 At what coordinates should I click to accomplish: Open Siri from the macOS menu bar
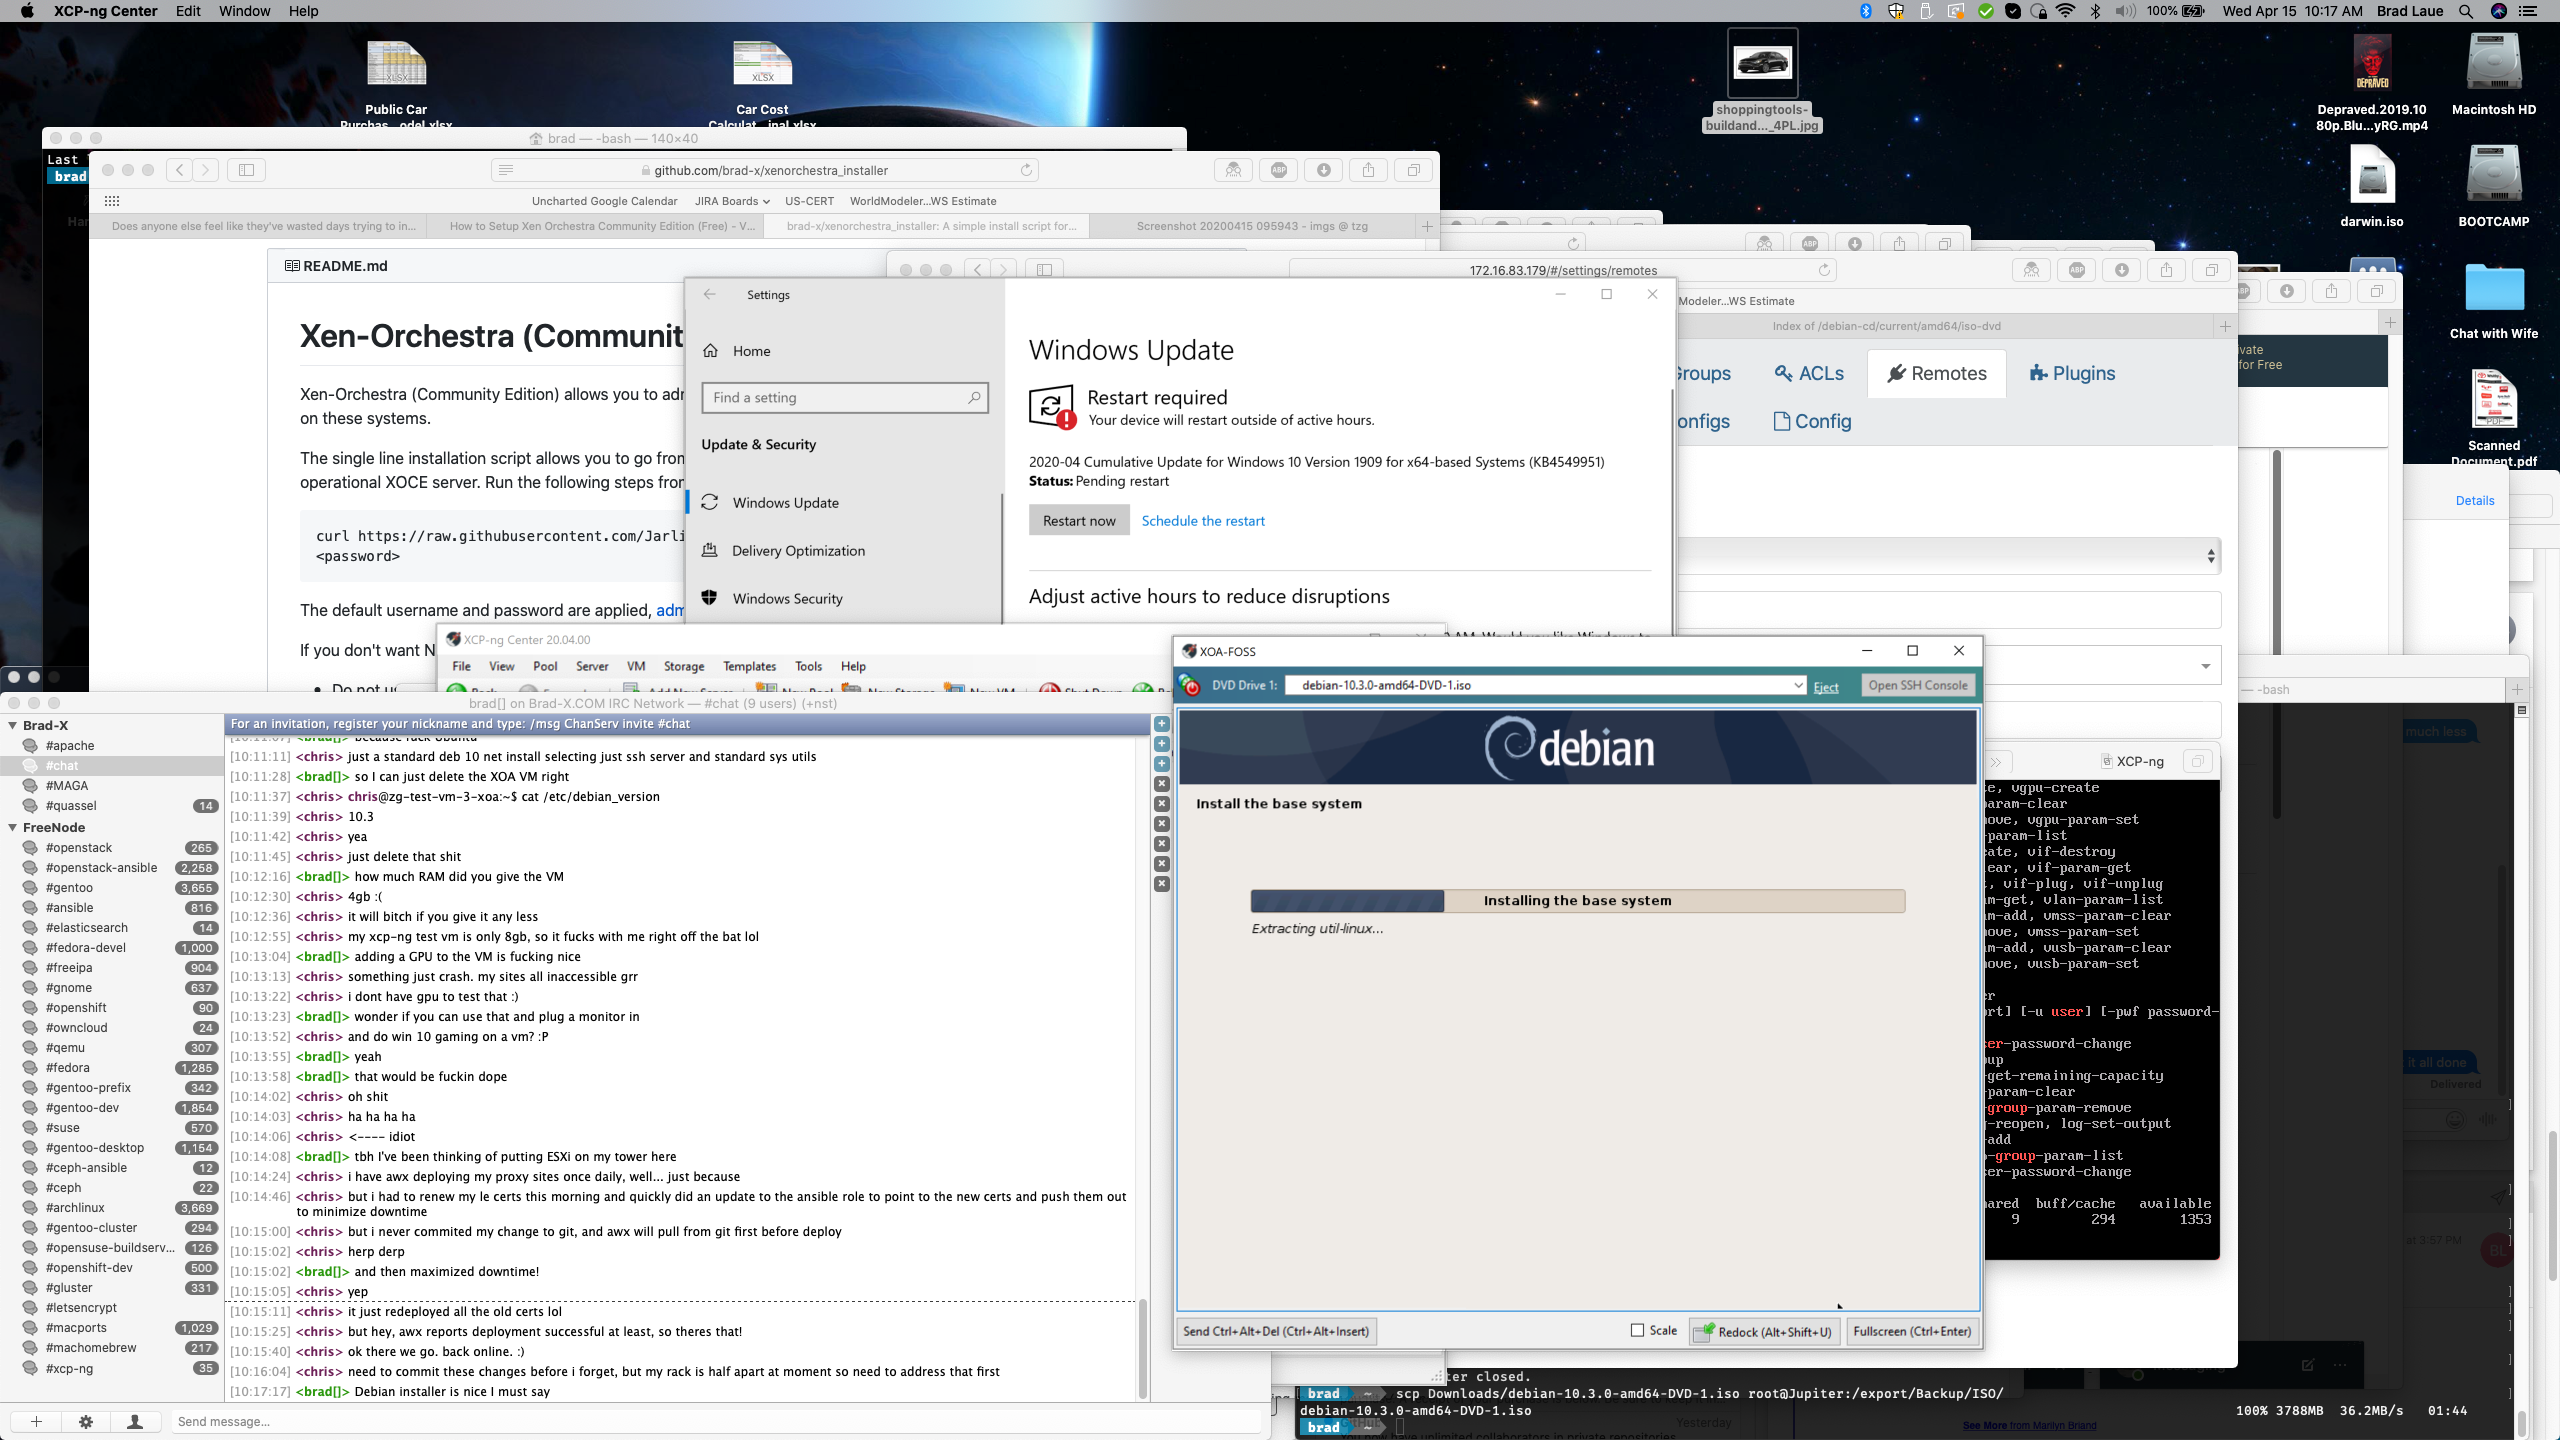pyautogui.click(x=2499, y=11)
